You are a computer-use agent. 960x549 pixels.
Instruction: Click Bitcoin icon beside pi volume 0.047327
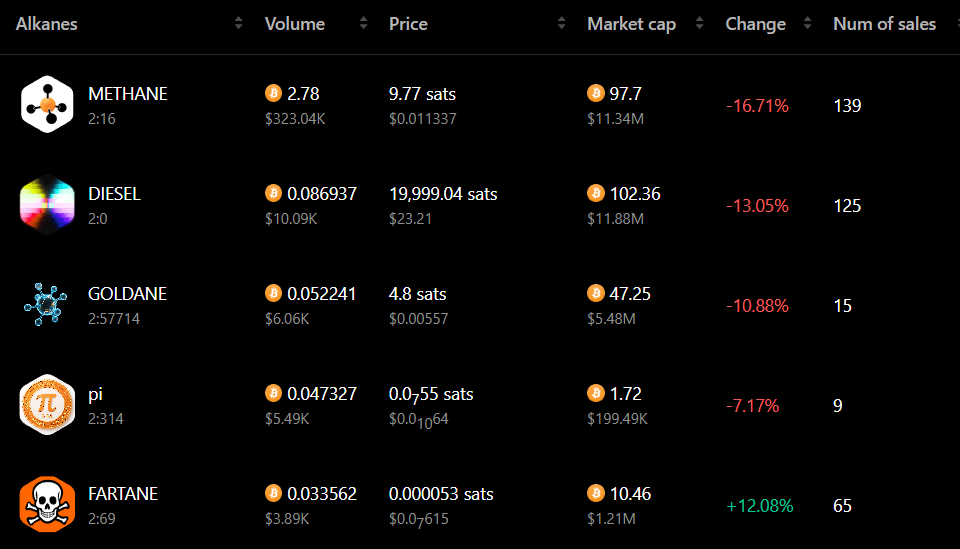coord(273,393)
